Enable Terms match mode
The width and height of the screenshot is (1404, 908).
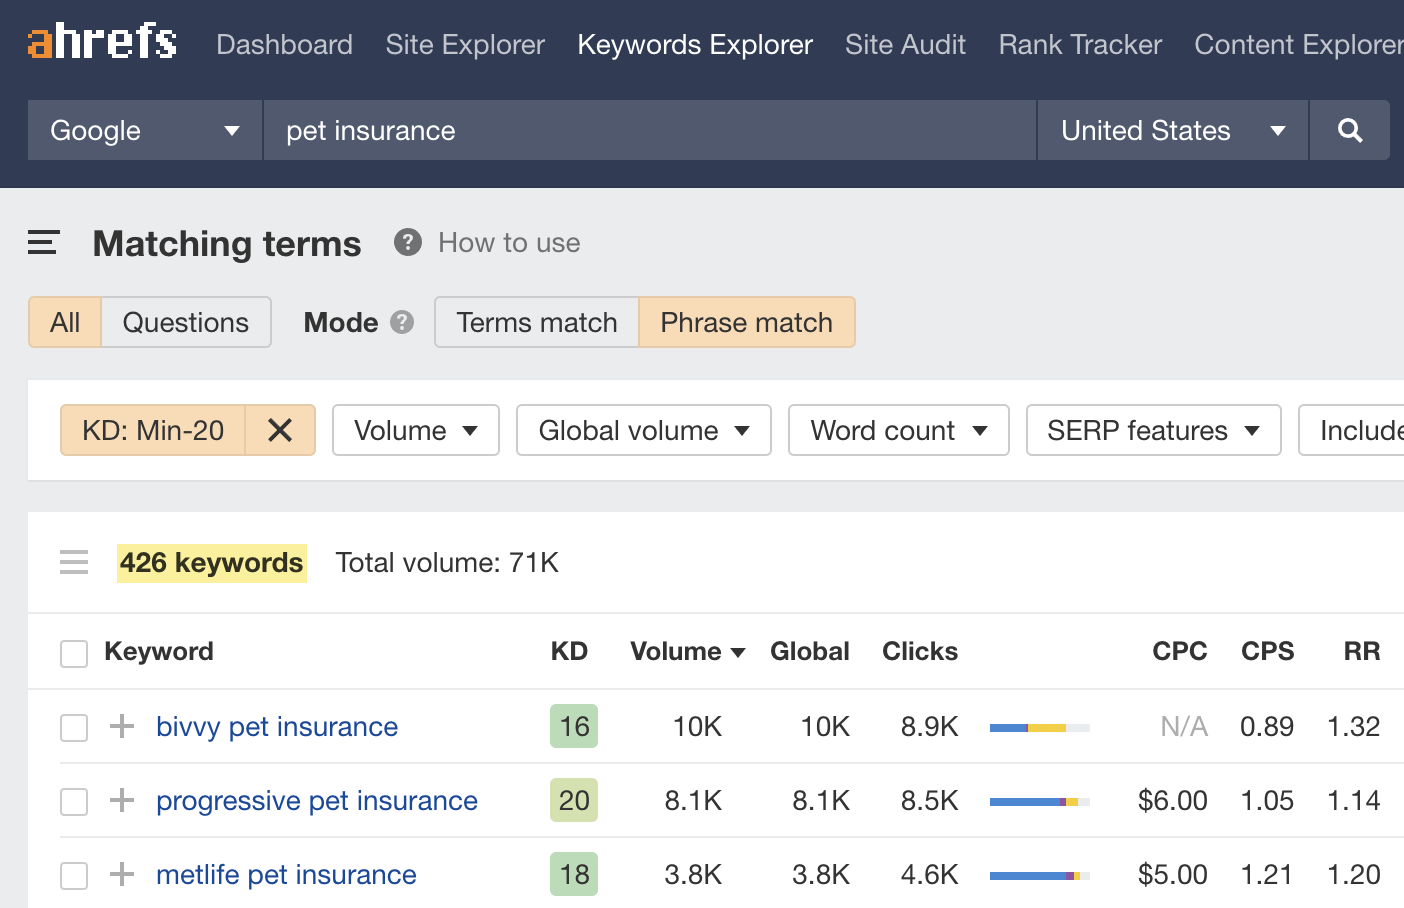pos(536,322)
